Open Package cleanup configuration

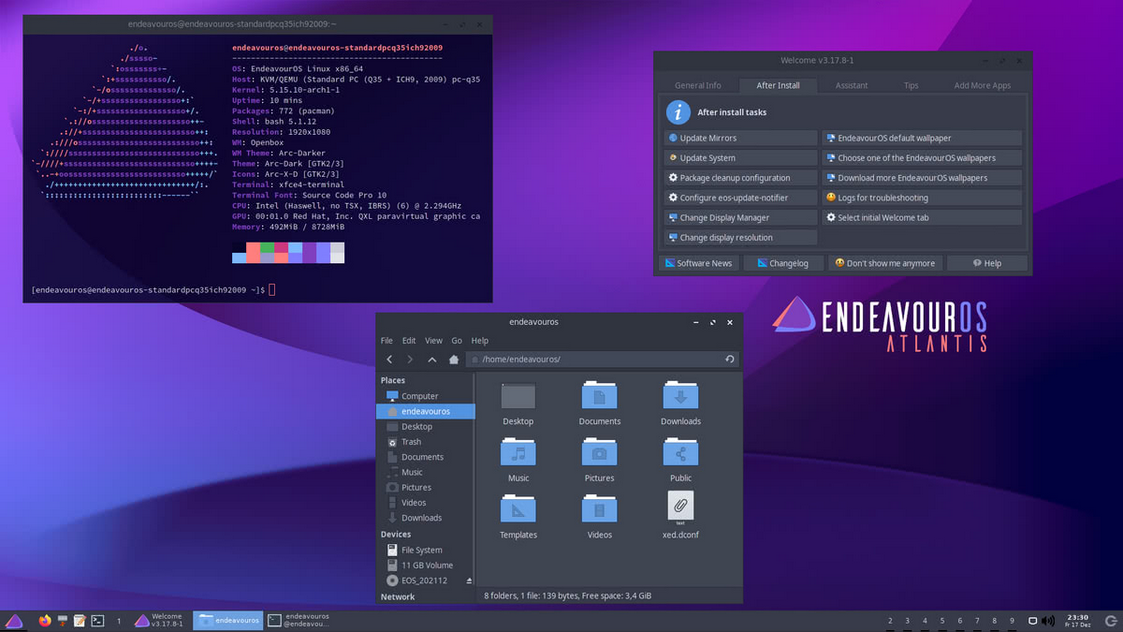tap(741, 178)
